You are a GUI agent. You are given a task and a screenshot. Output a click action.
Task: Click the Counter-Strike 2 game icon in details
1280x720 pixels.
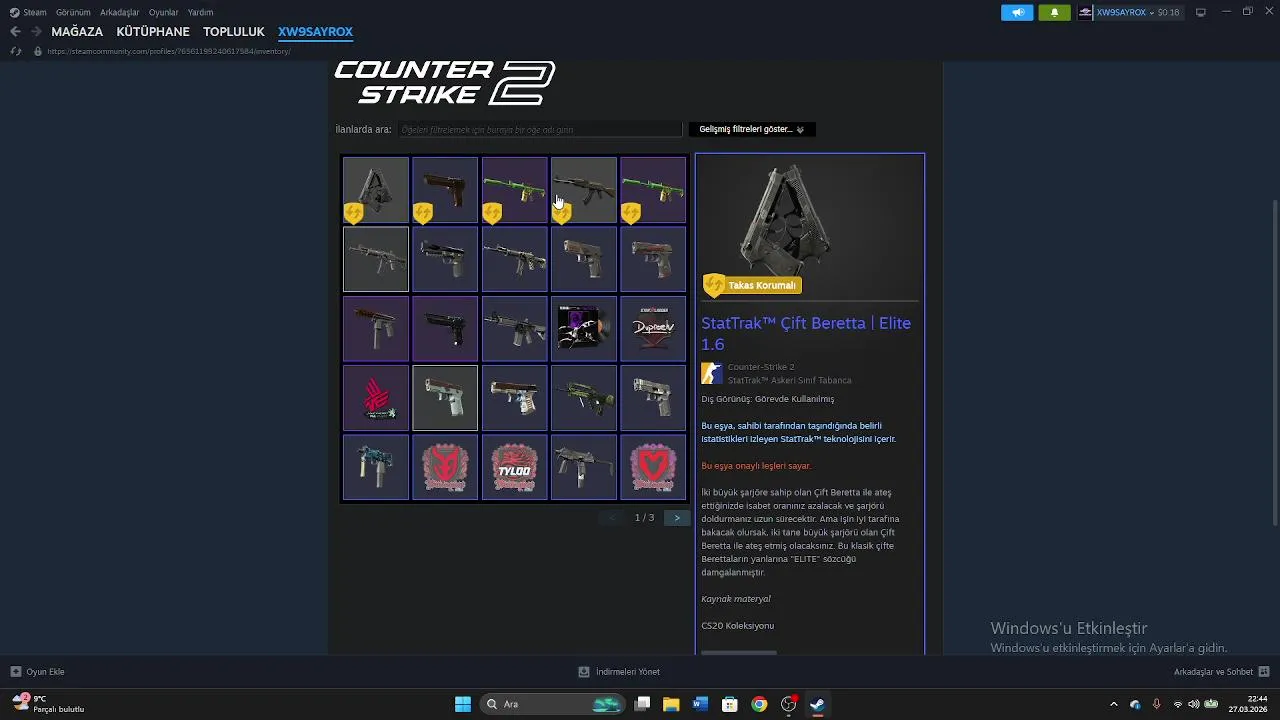tap(712, 373)
